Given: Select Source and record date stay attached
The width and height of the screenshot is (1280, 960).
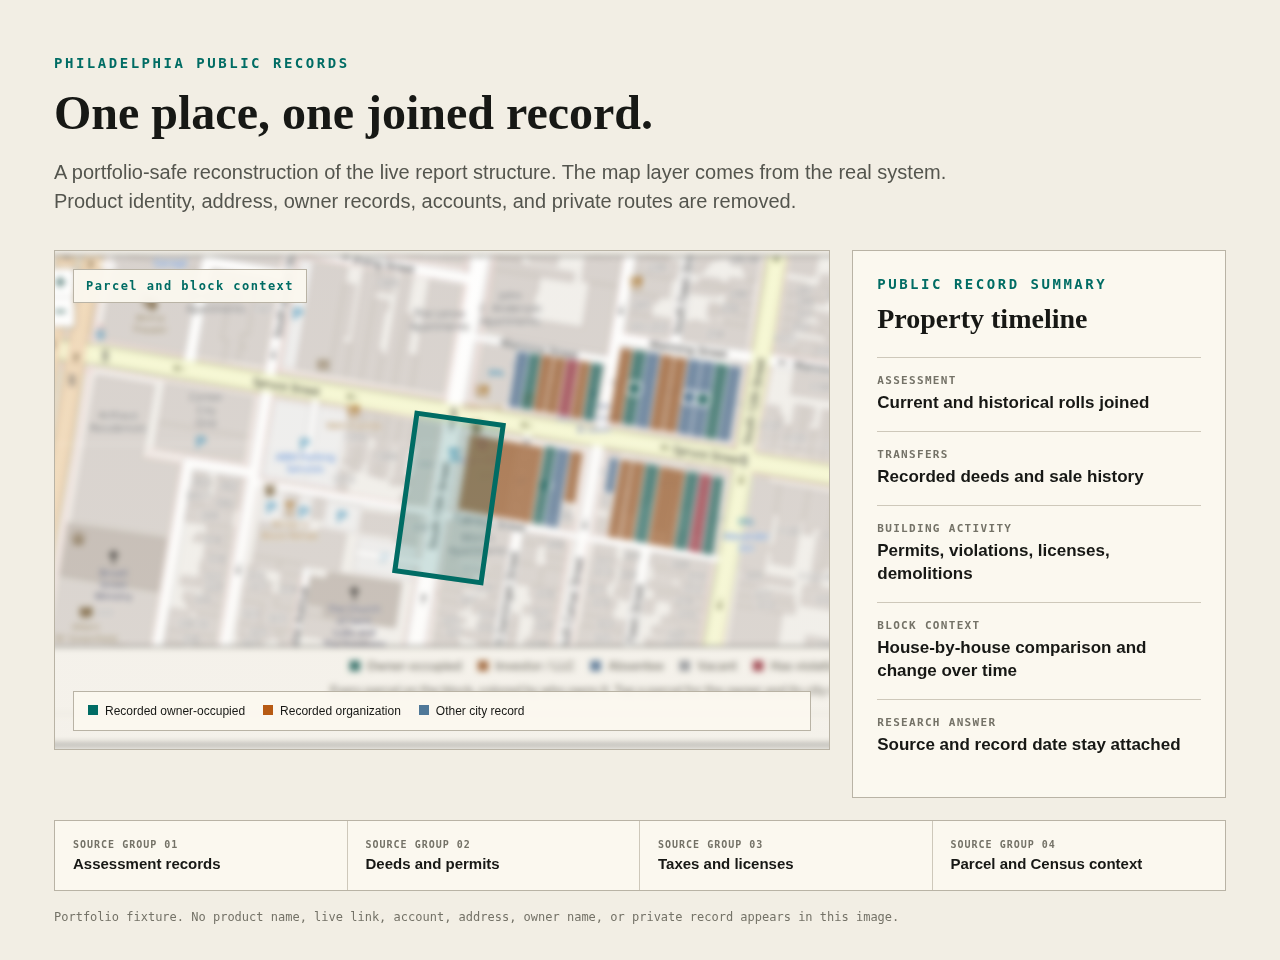Looking at the screenshot, I should pos(1029,745).
